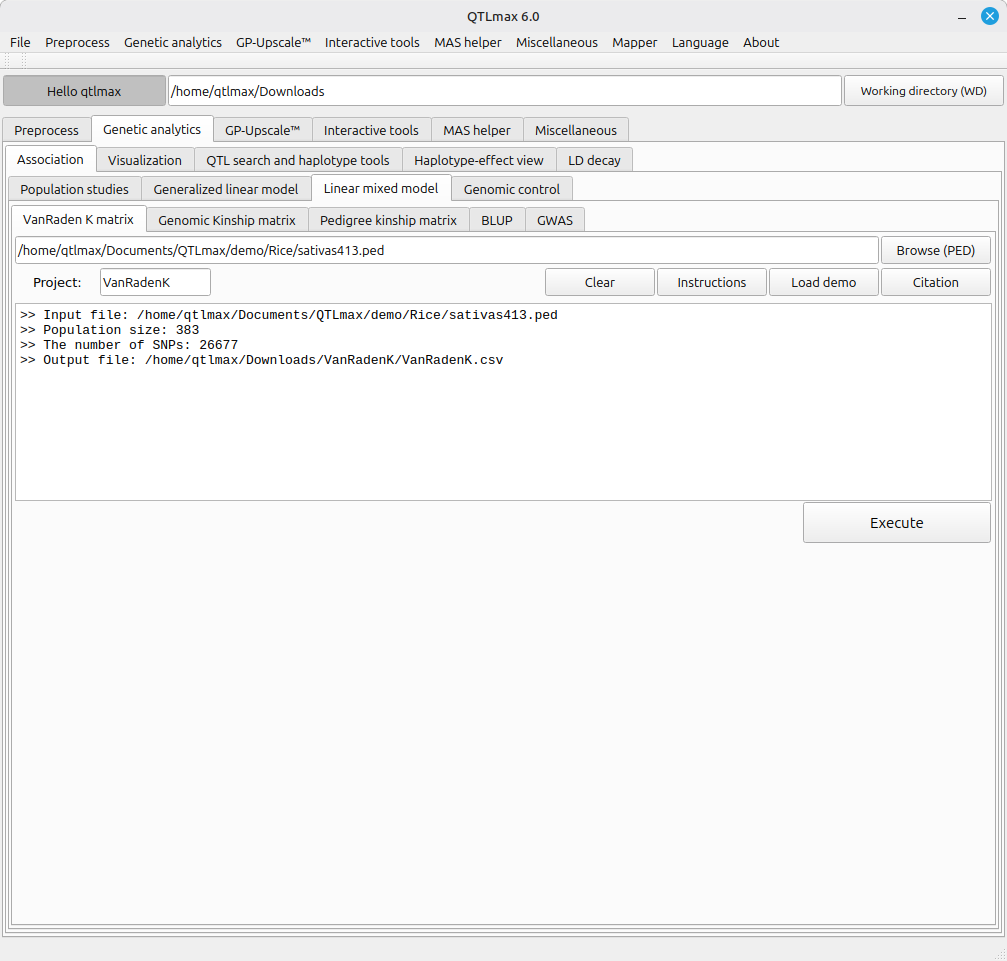Open the Citation information
The height and width of the screenshot is (961, 1007).
click(935, 282)
